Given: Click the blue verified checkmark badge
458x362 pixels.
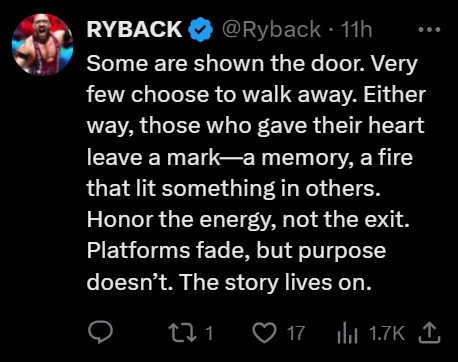Looking at the screenshot, I should (201, 30).
